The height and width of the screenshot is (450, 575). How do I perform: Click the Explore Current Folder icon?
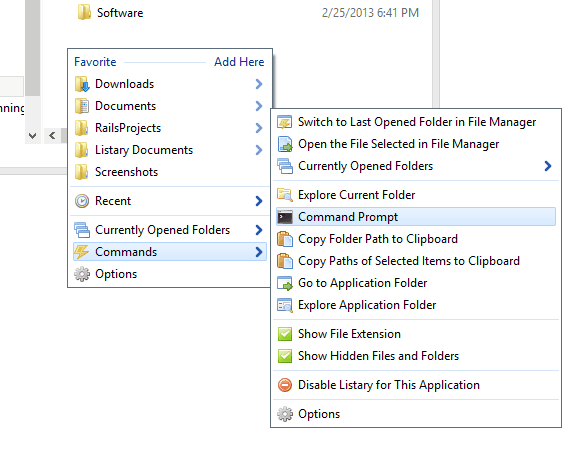(x=285, y=195)
